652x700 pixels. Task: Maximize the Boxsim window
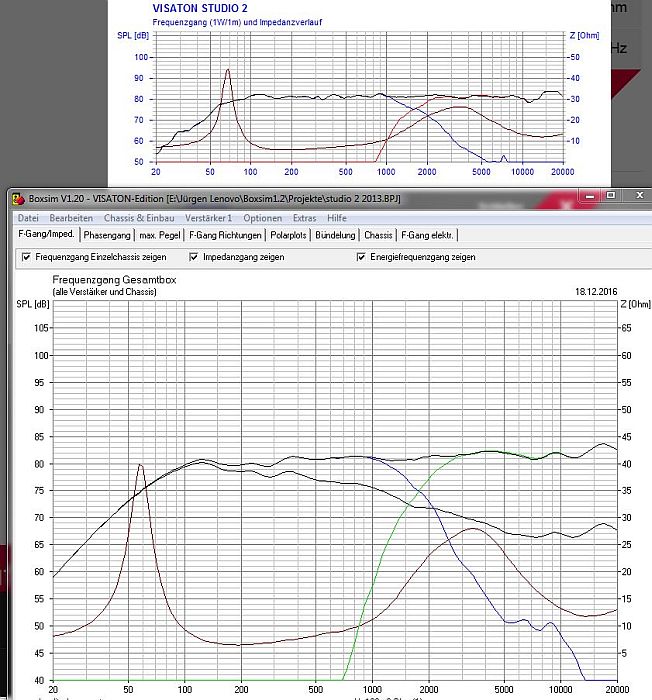click(611, 196)
